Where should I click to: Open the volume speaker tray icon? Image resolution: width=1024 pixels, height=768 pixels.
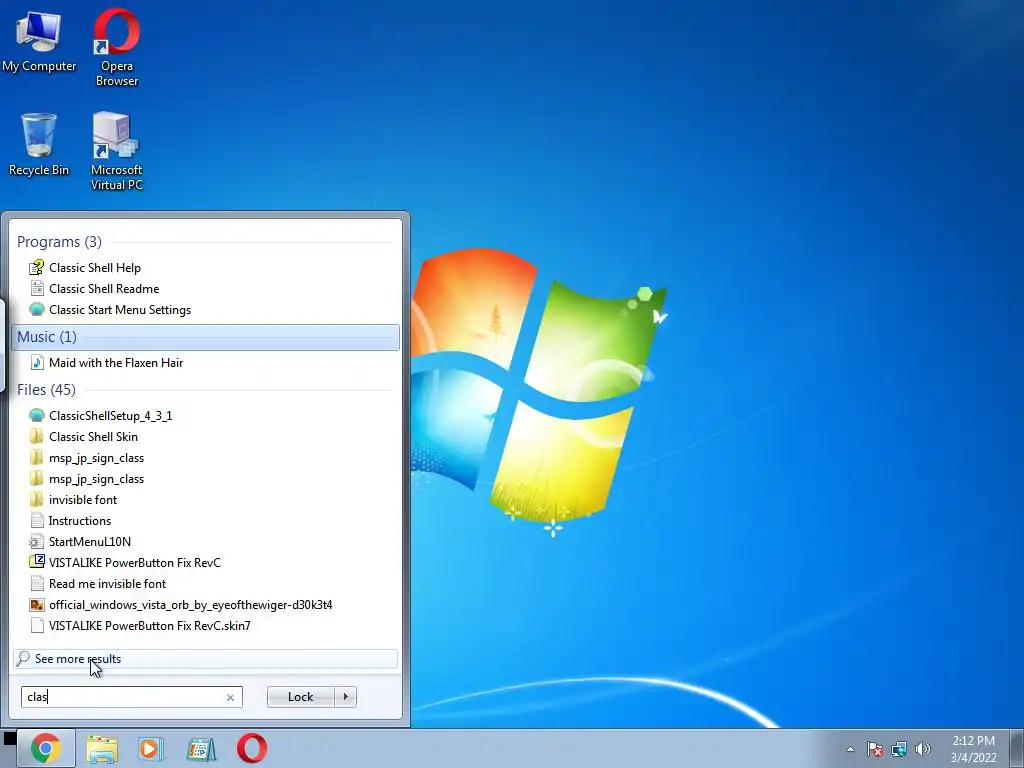(x=923, y=749)
